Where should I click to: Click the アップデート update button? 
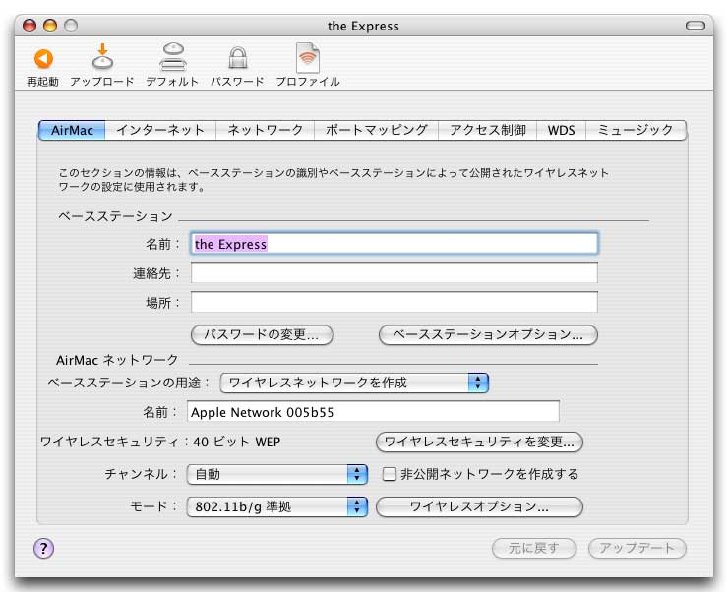pos(637,548)
